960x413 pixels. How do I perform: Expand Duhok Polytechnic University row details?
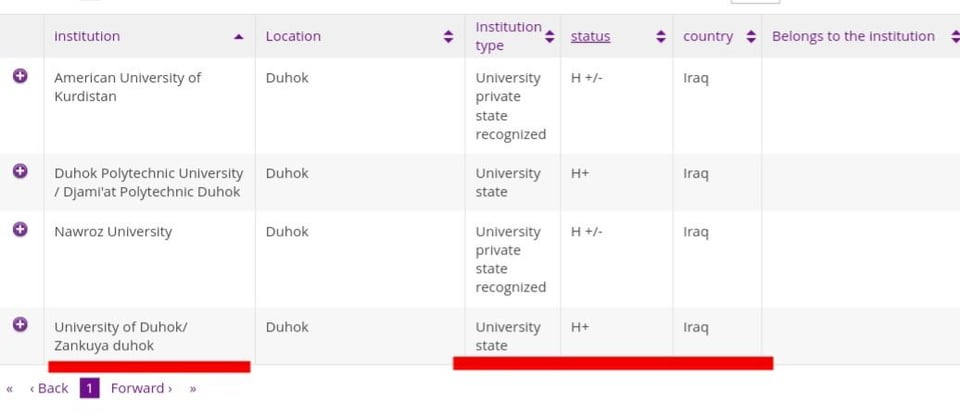pyautogui.click(x=20, y=171)
